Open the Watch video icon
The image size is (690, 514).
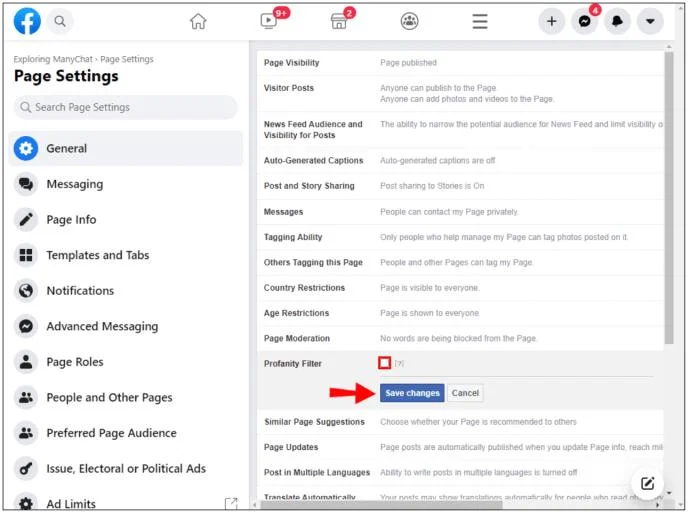click(268, 21)
